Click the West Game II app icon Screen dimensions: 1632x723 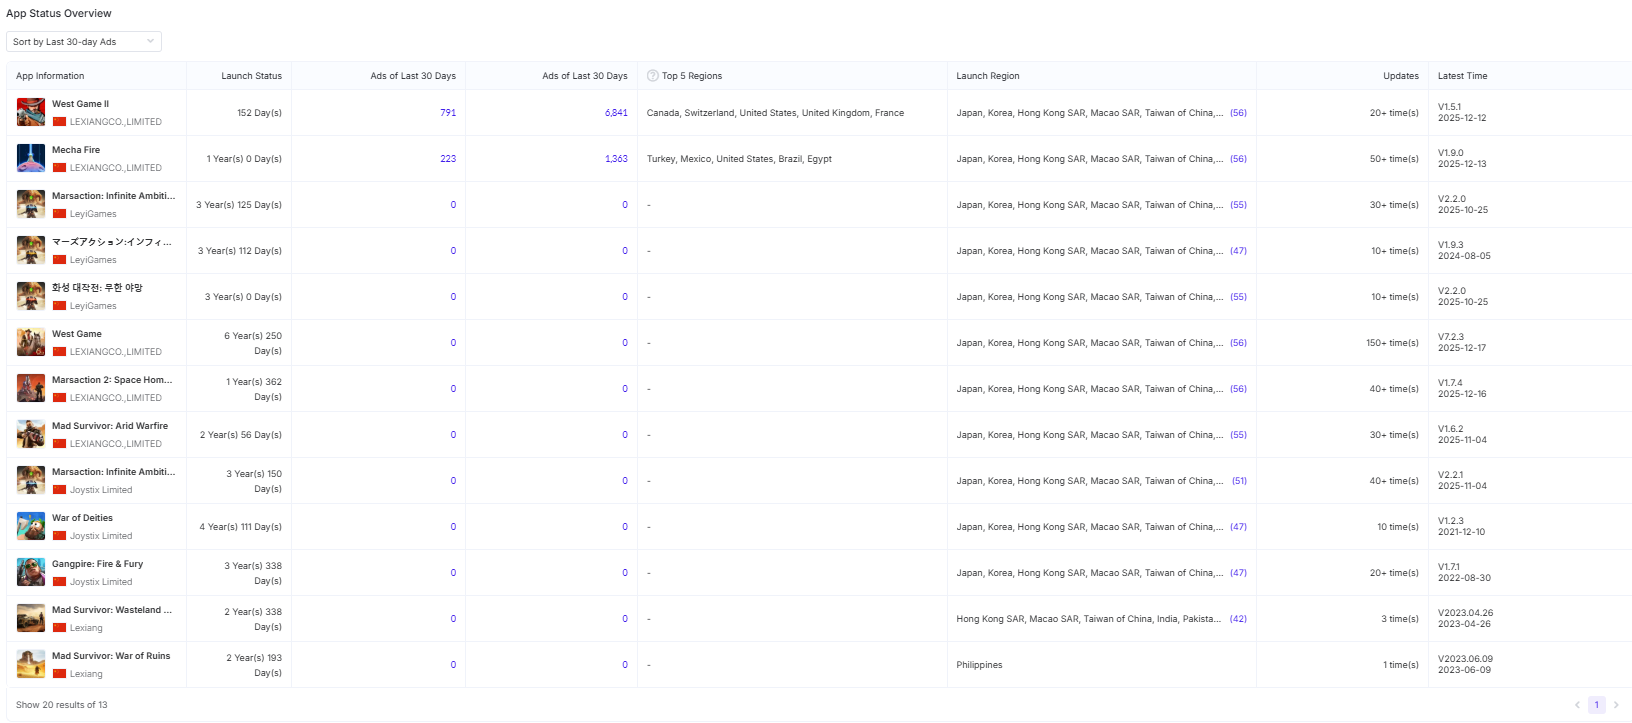click(31, 112)
